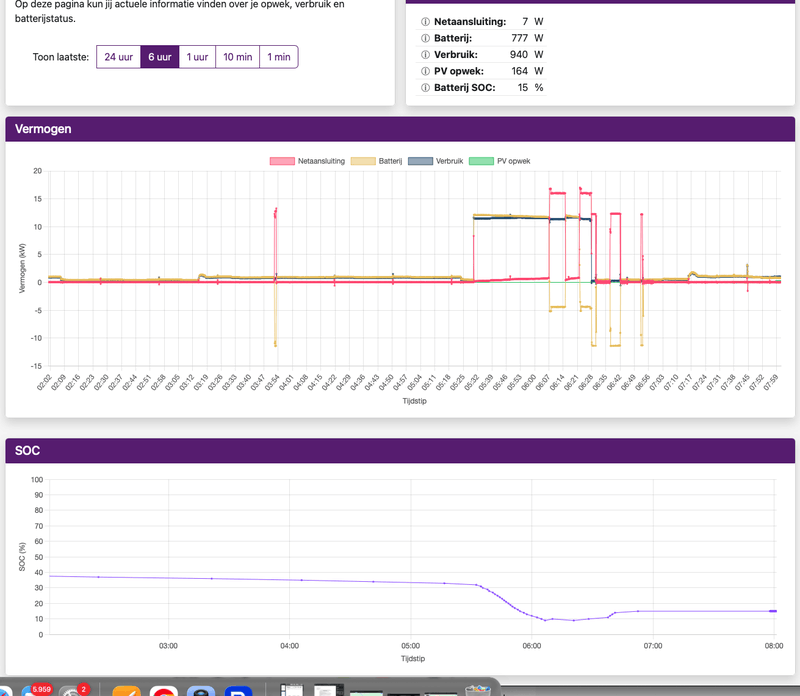
Task: Select the PV opwek value 164 W
Action: click(x=527, y=71)
